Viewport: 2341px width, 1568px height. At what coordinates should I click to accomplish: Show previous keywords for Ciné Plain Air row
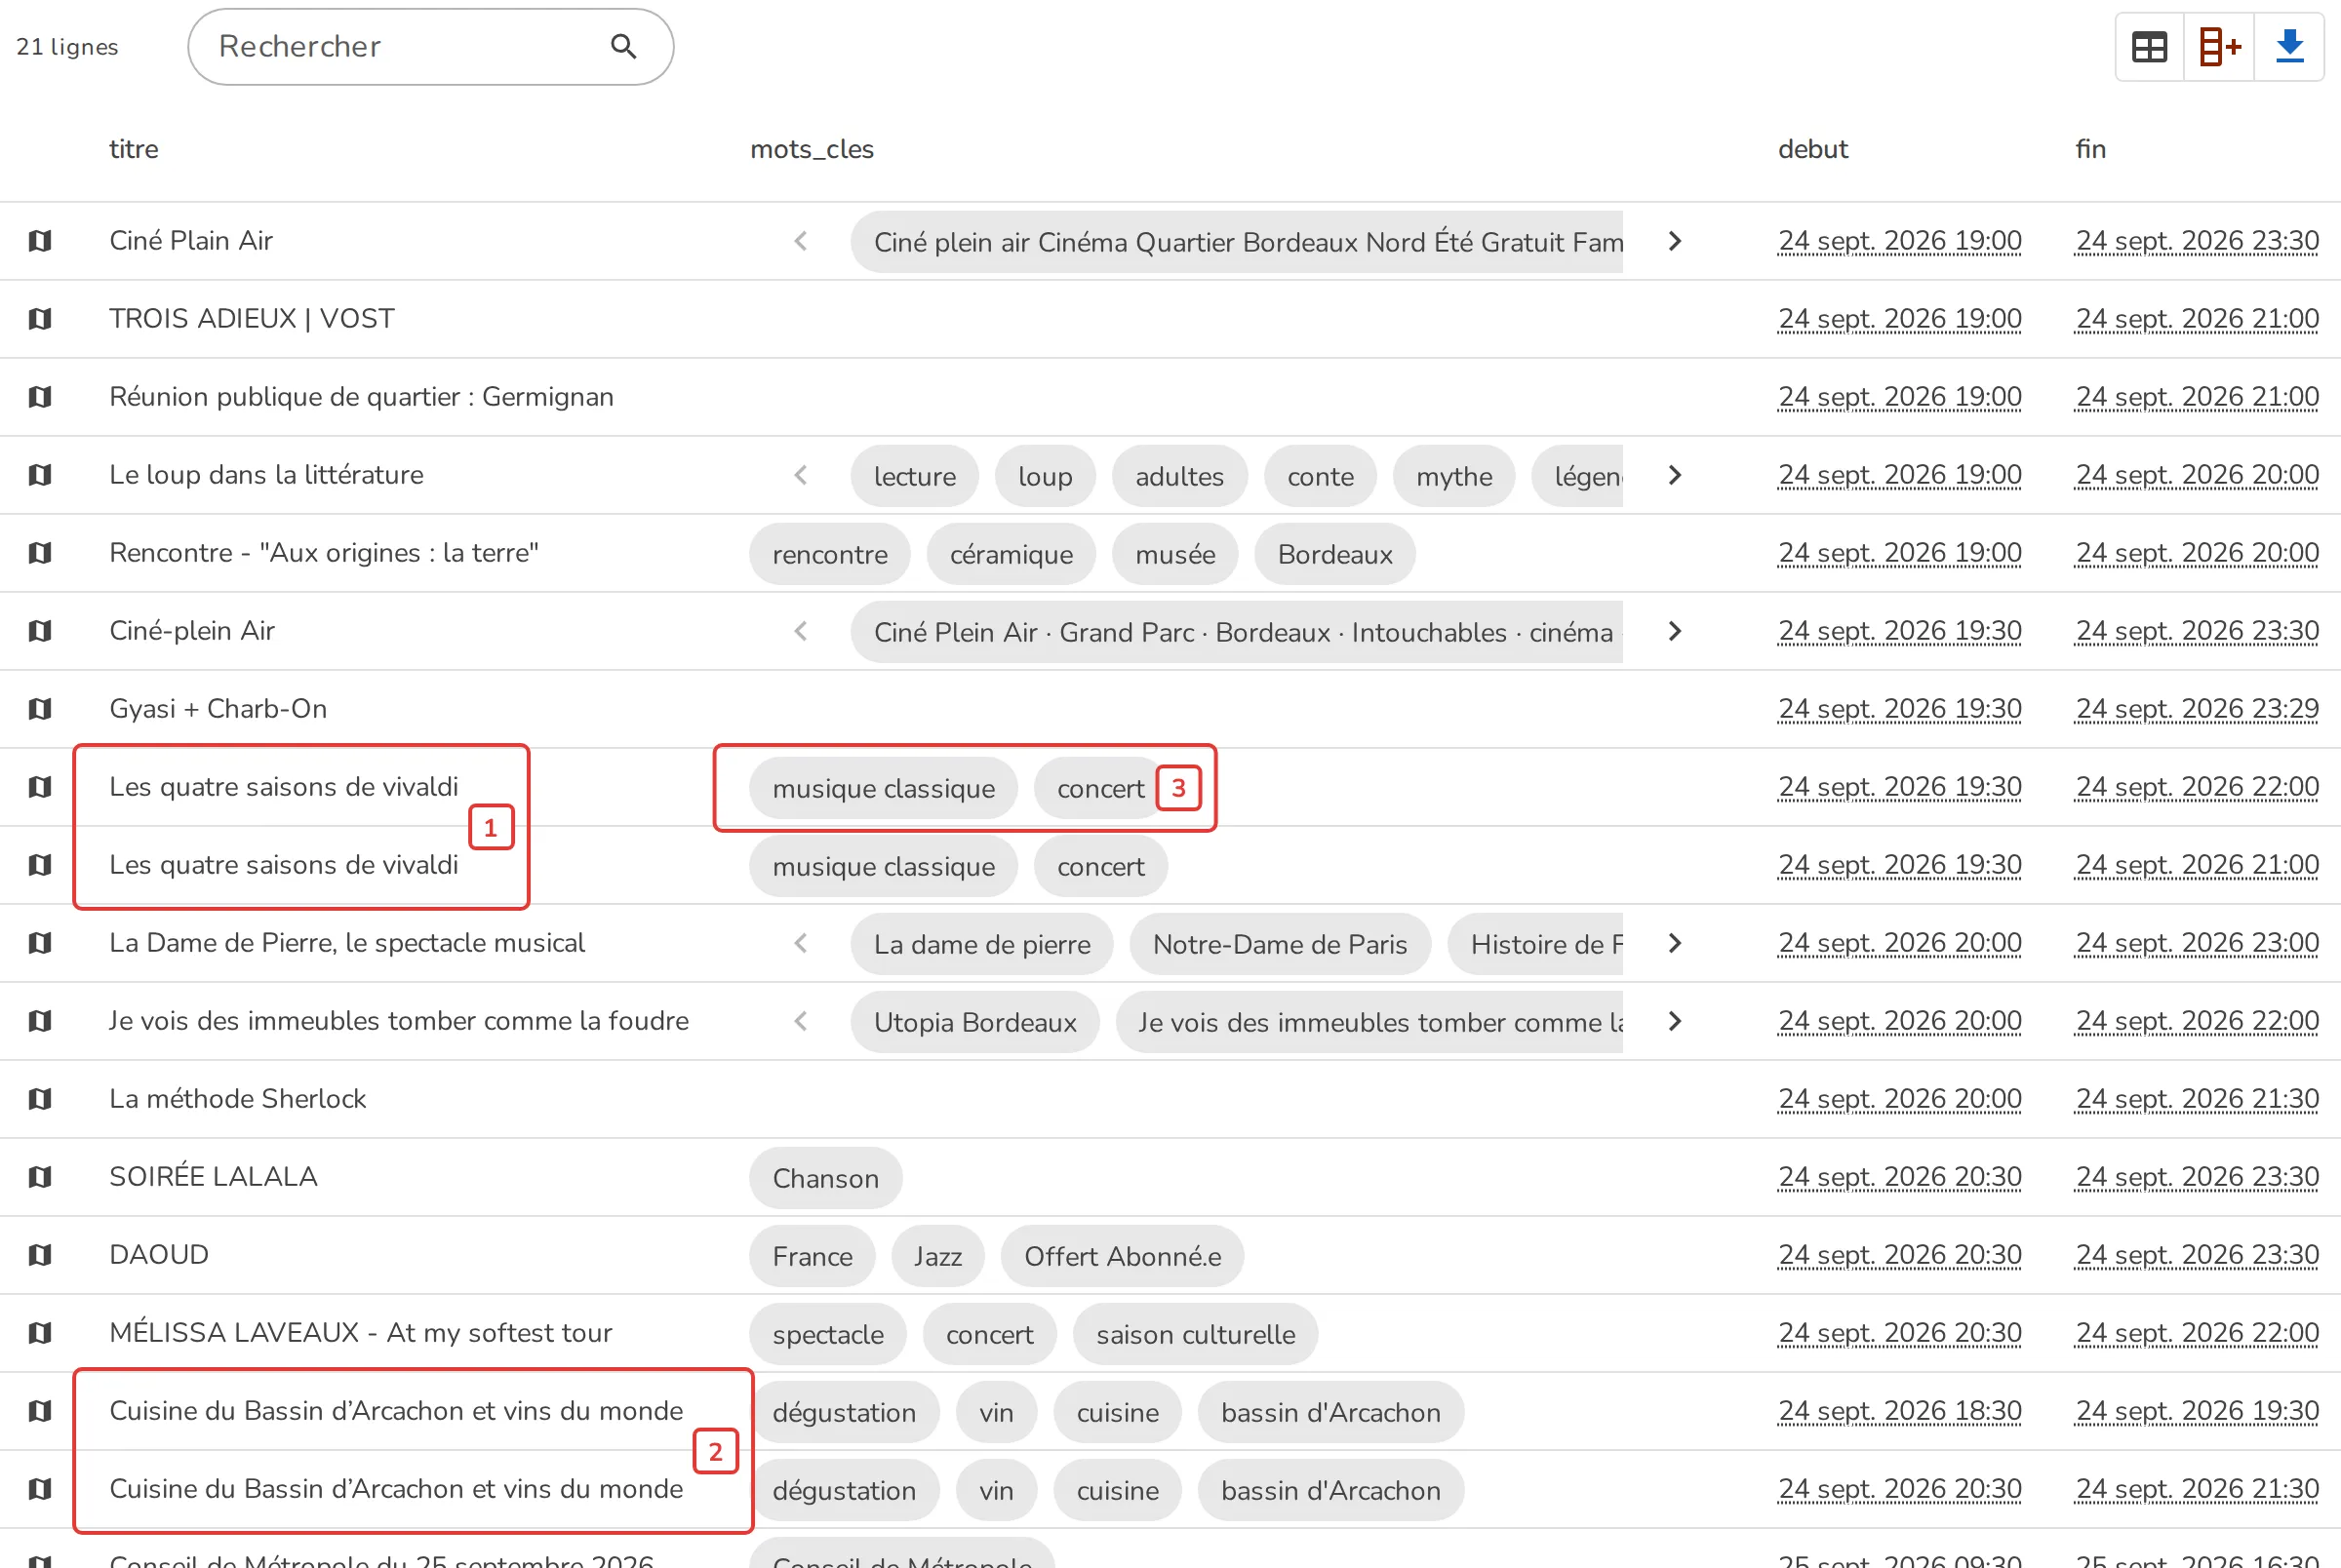tap(801, 241)
